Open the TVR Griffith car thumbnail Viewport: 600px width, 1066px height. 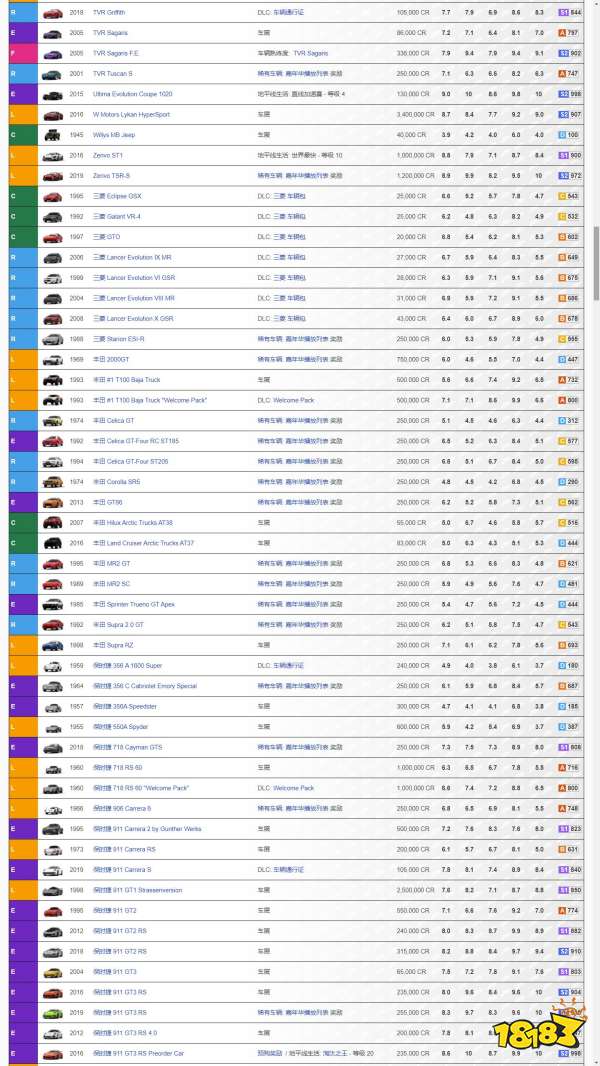52,13
